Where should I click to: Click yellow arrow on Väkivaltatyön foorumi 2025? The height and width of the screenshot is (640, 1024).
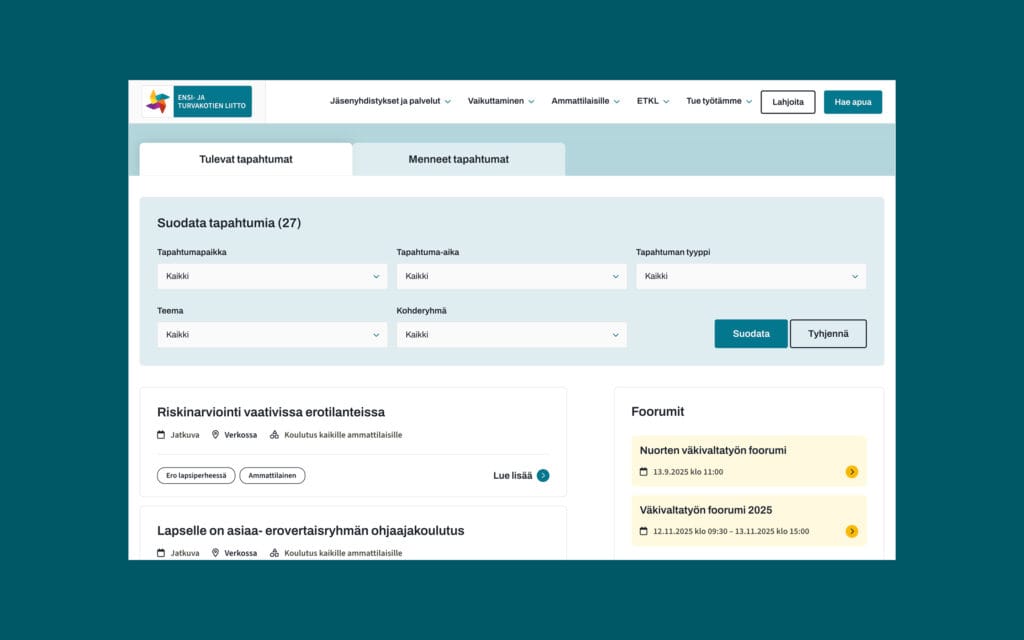[x=851, y=531]
